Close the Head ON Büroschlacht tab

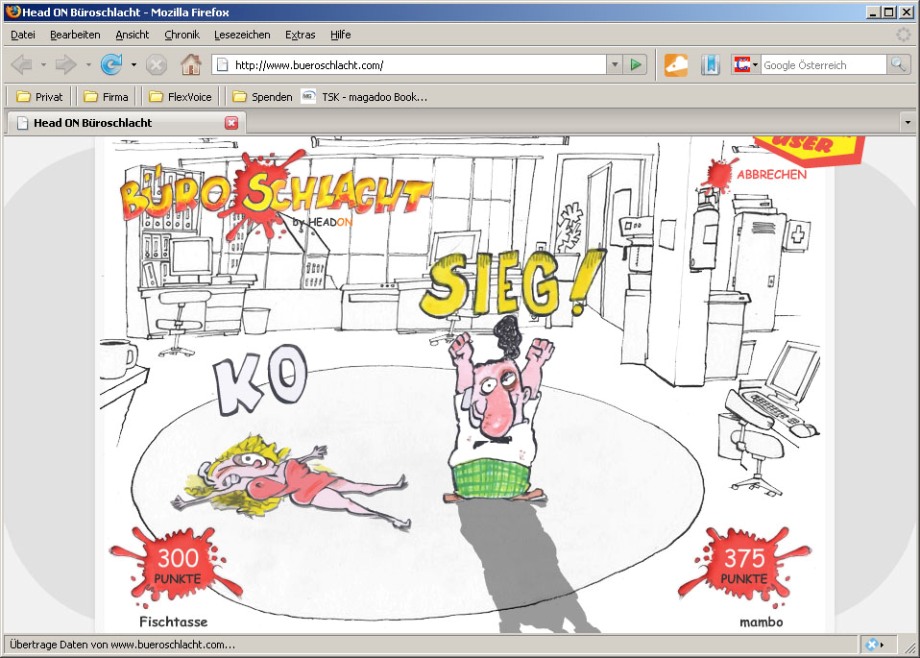tap(232, 123)
